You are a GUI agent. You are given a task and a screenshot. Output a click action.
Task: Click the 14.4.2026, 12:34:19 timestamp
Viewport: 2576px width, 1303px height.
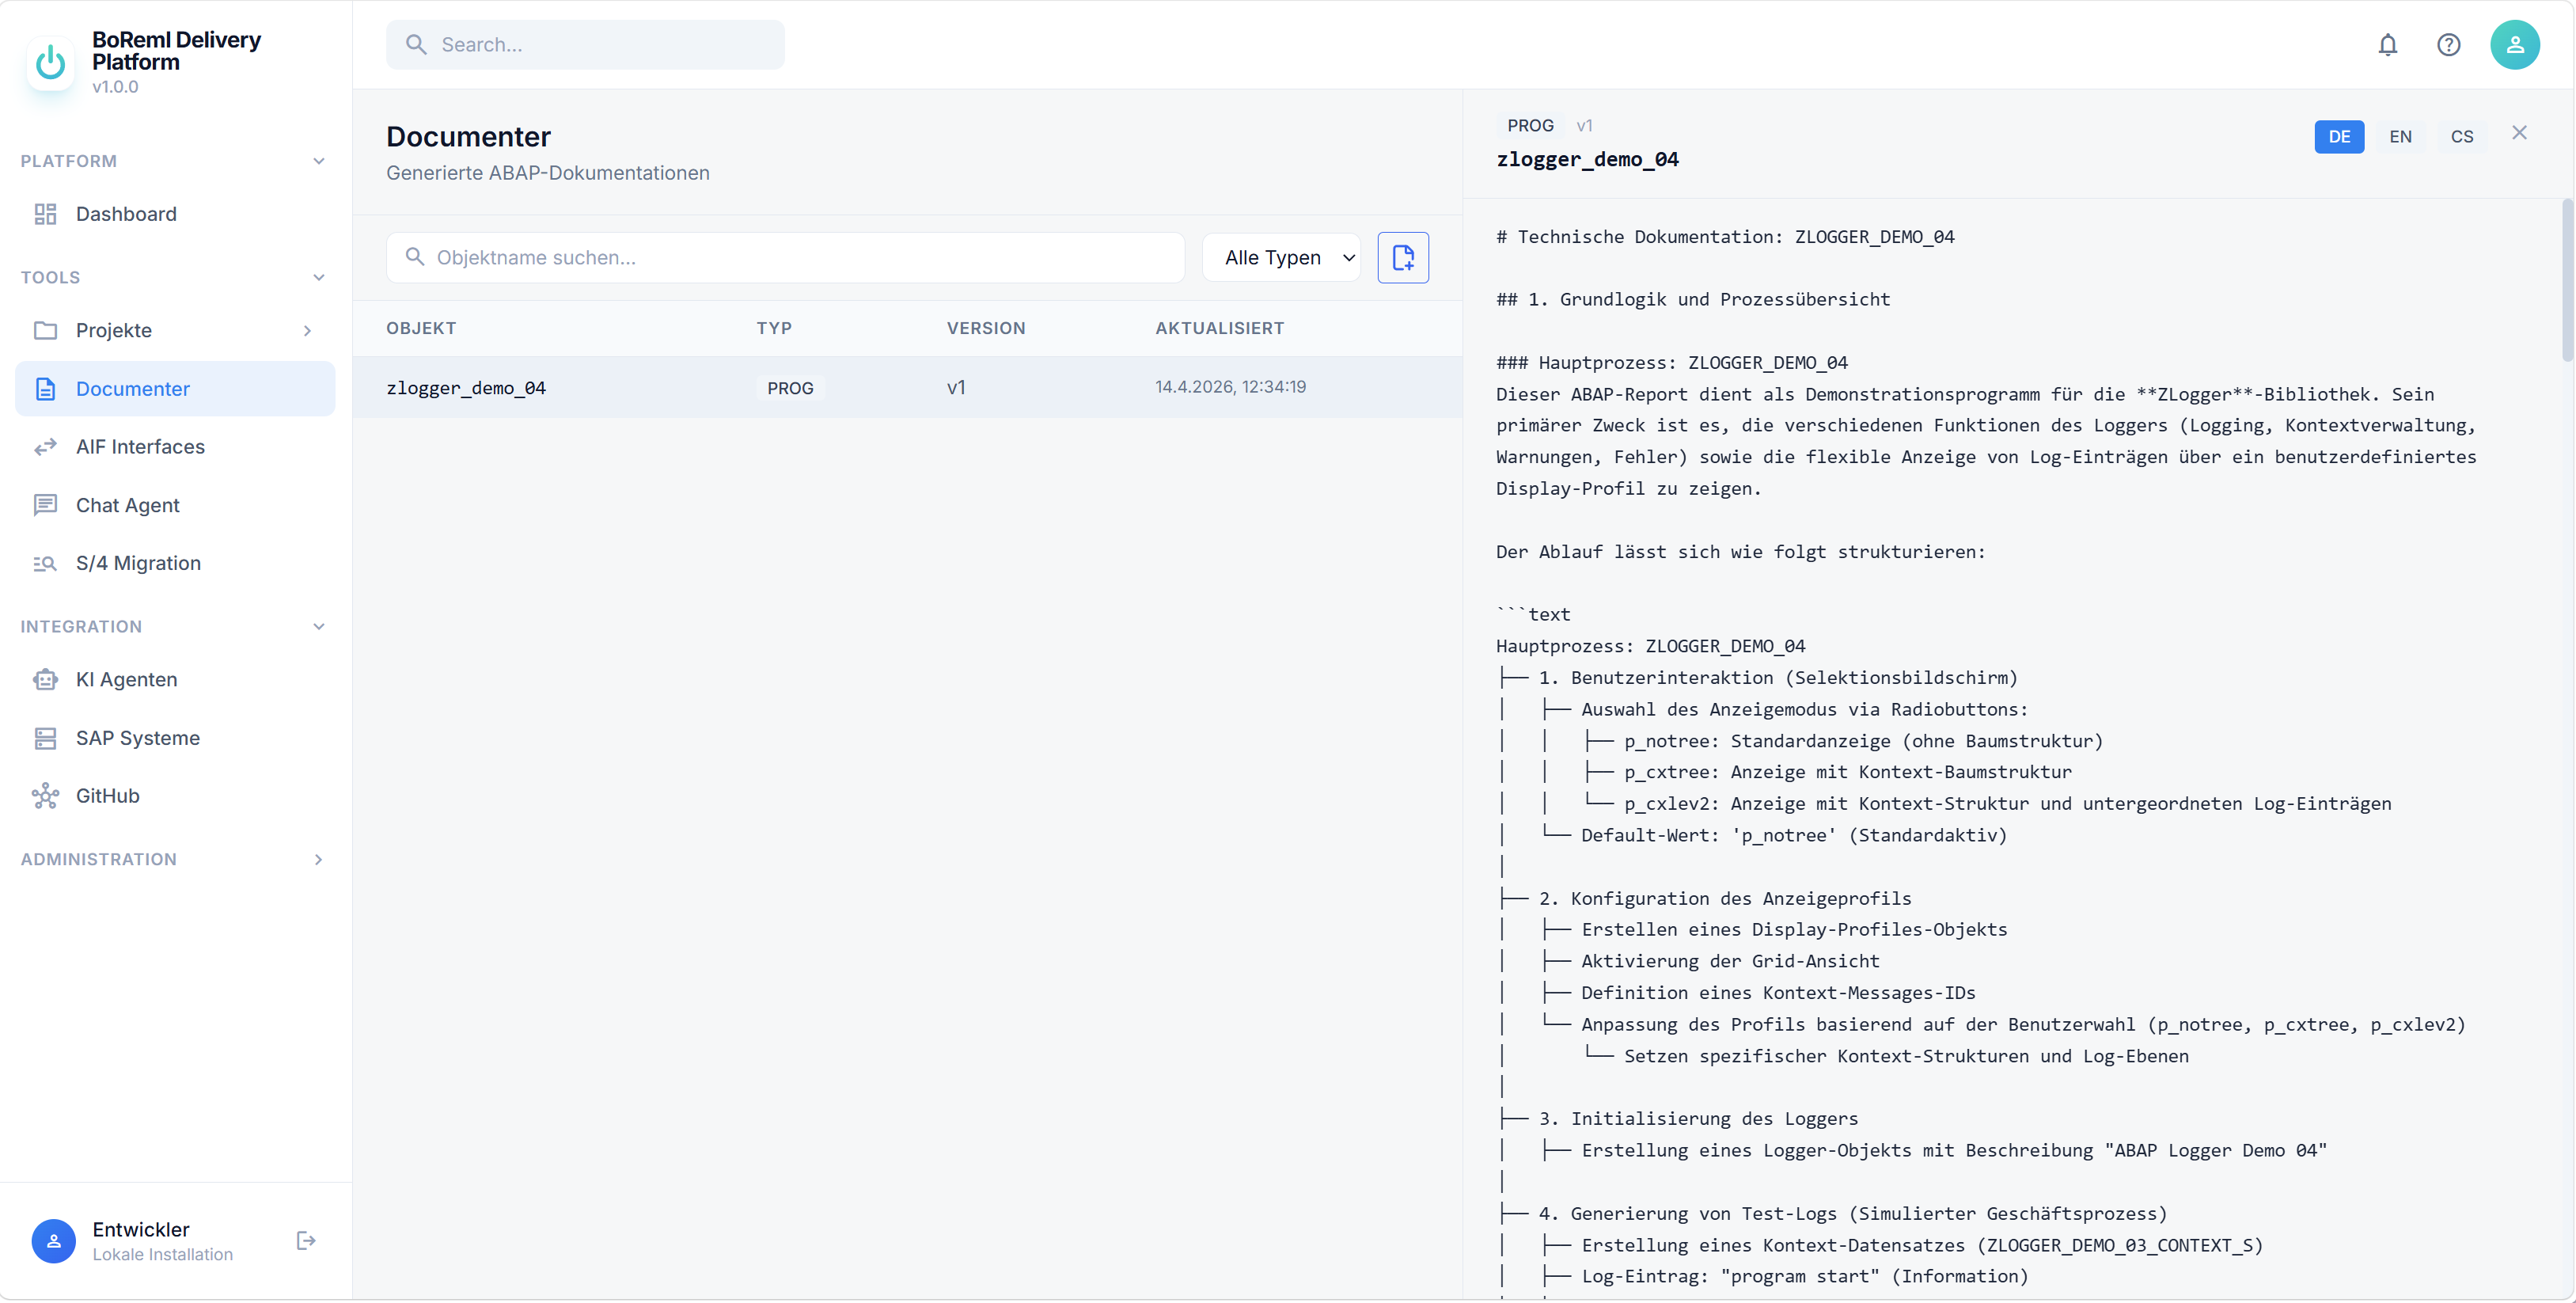pyautogui.click(x=1230, y=387)
